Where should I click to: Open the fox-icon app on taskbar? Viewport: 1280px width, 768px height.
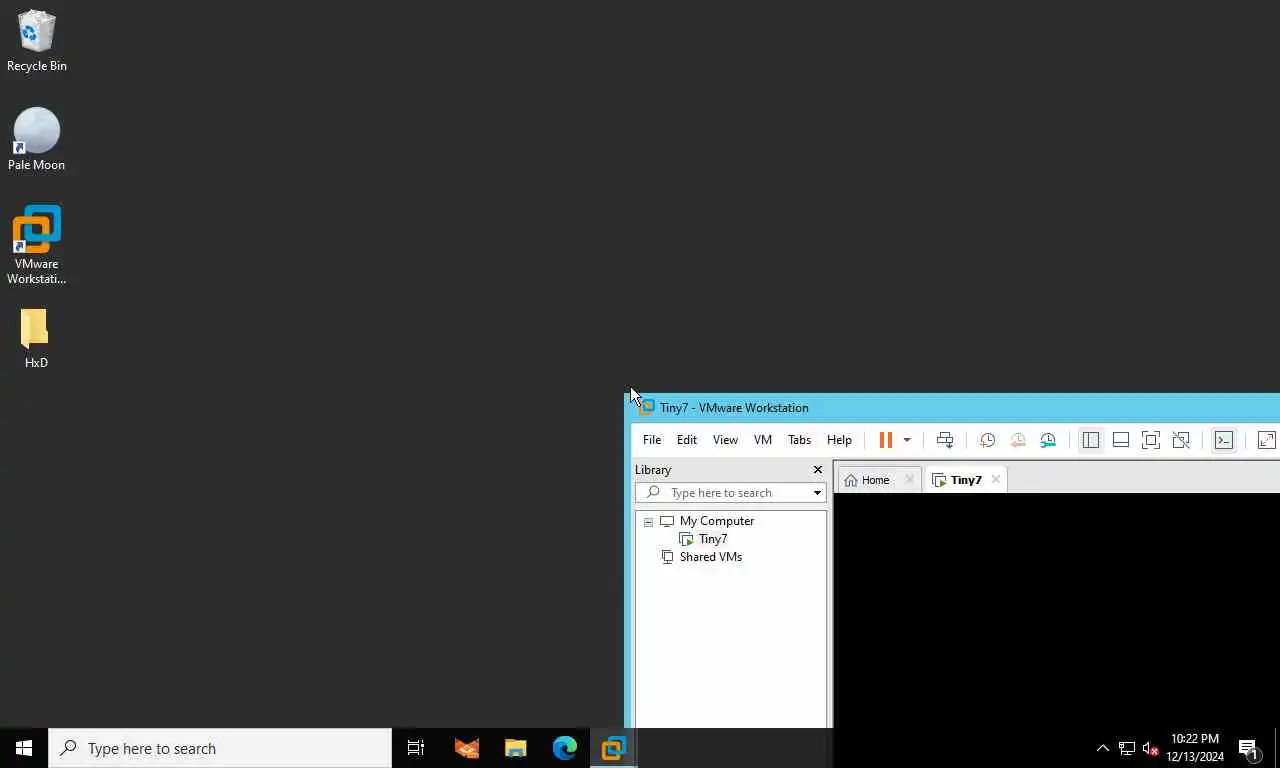pos(466,748)
